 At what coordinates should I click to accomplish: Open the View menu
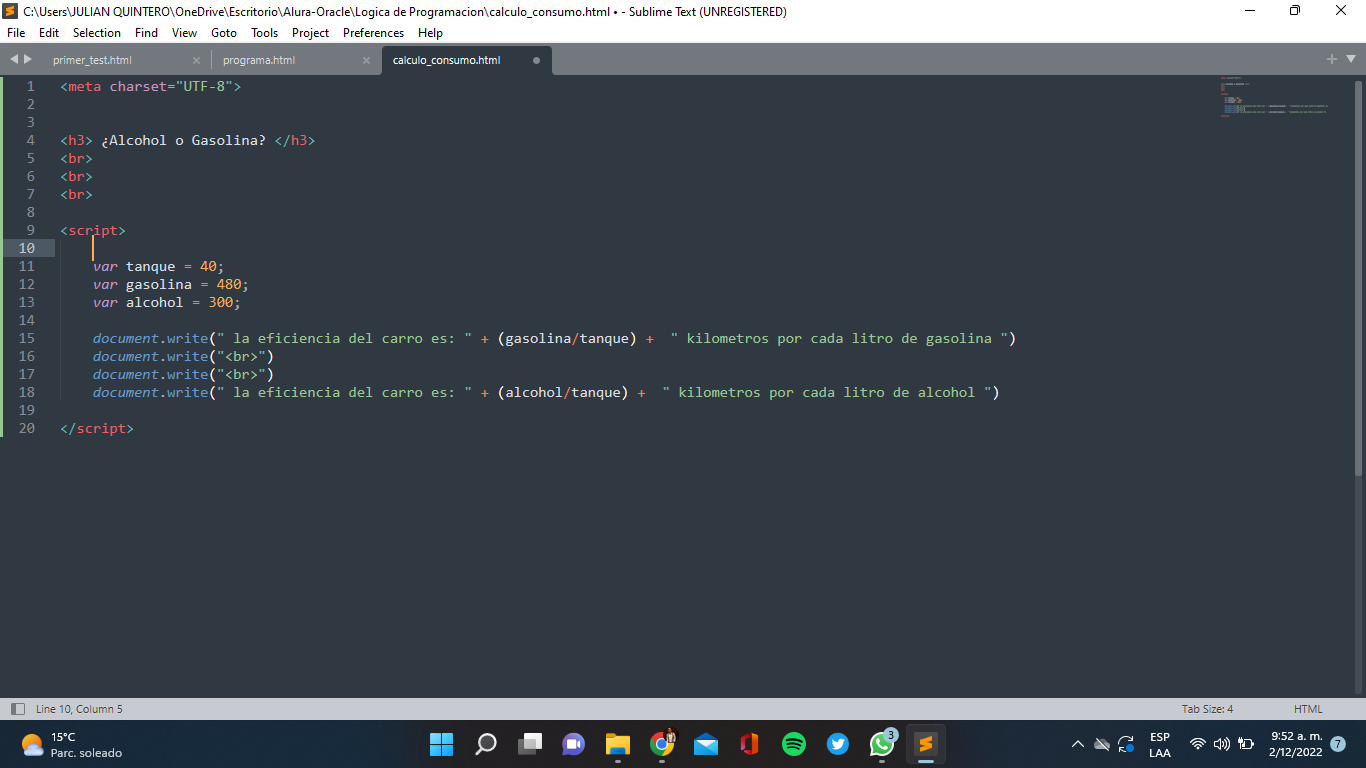[x=184, y=33]
